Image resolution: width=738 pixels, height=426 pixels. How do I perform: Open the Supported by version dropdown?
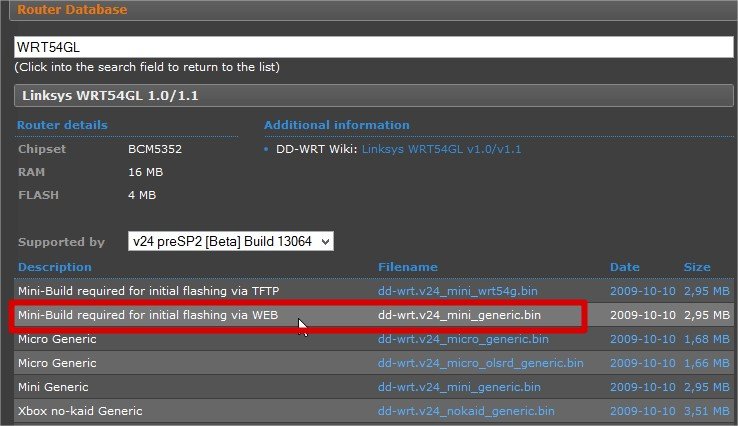[x=230, y=241]
